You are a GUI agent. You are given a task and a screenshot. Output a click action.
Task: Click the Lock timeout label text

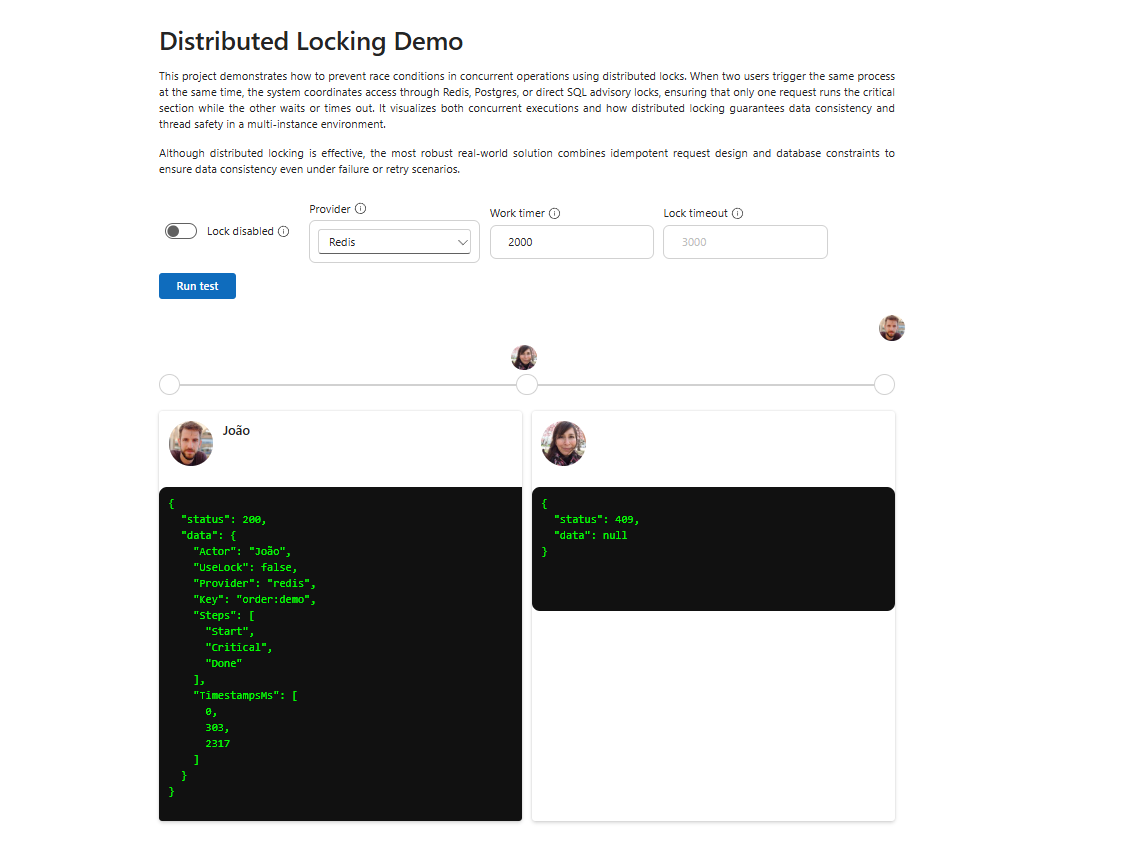tap(696, 213)
